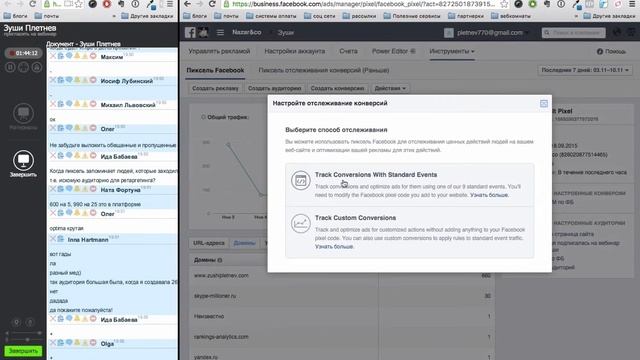The width and height of the screenshot is (640, 360).
Task: Open the системы оплаты bookmarks folder
Action: point(271,16)
